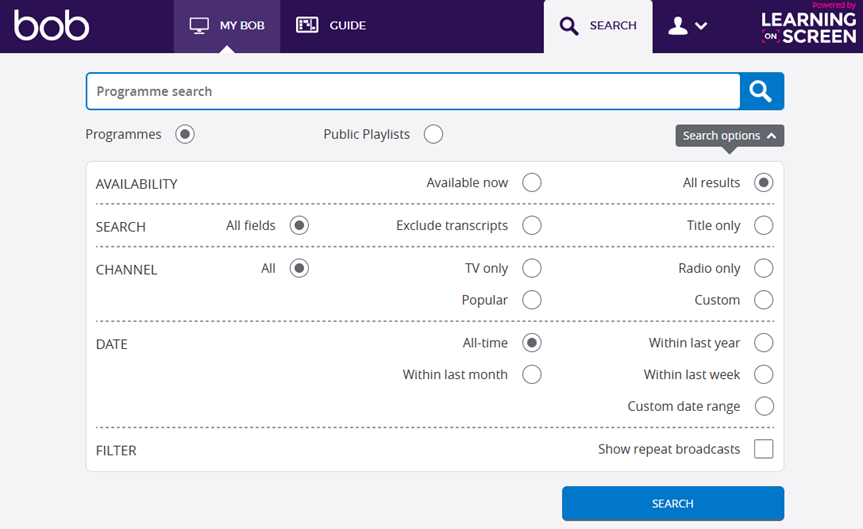Open the MY BOB tab
Viewport: 863px width, 529px height.
pyautogui.click(x=227, y=26)
